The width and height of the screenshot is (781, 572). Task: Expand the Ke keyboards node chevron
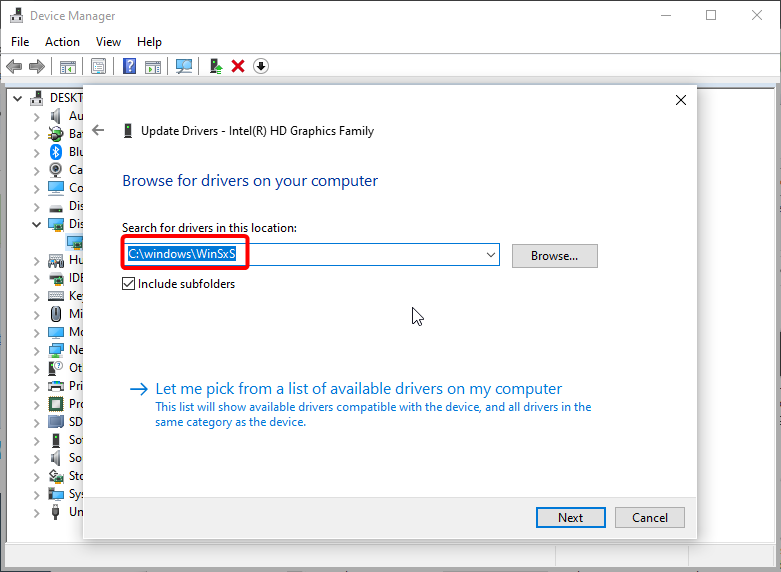tap(36, 296)
